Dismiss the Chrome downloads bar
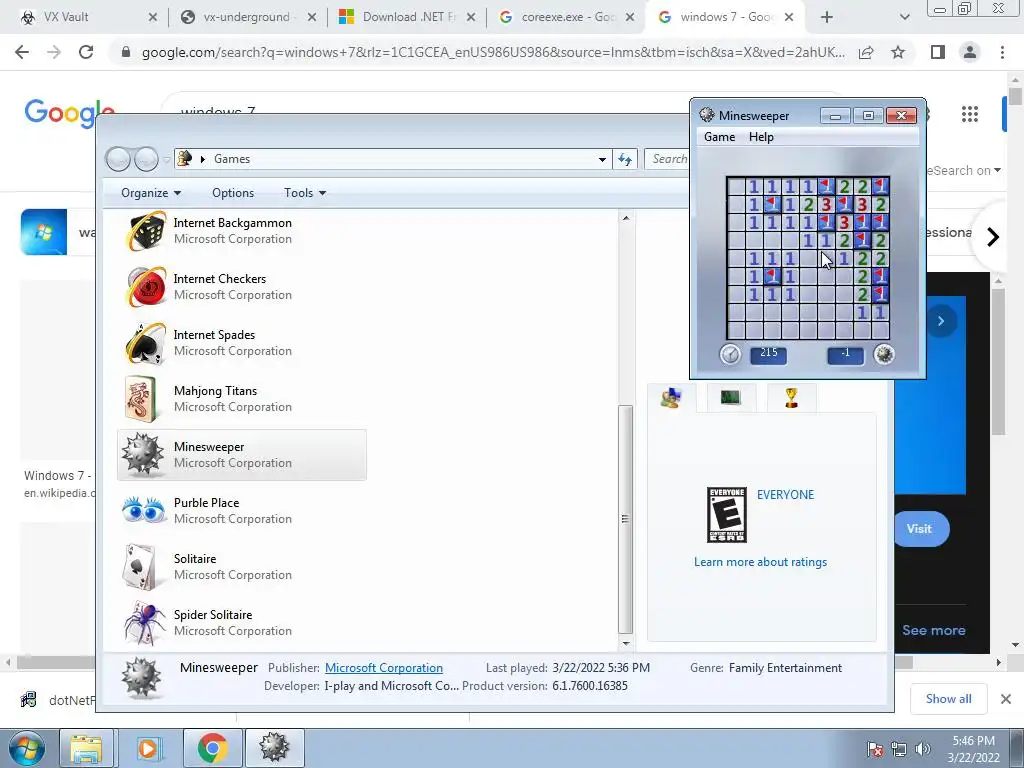The image size is (1024, 768). click(1006, 699)
